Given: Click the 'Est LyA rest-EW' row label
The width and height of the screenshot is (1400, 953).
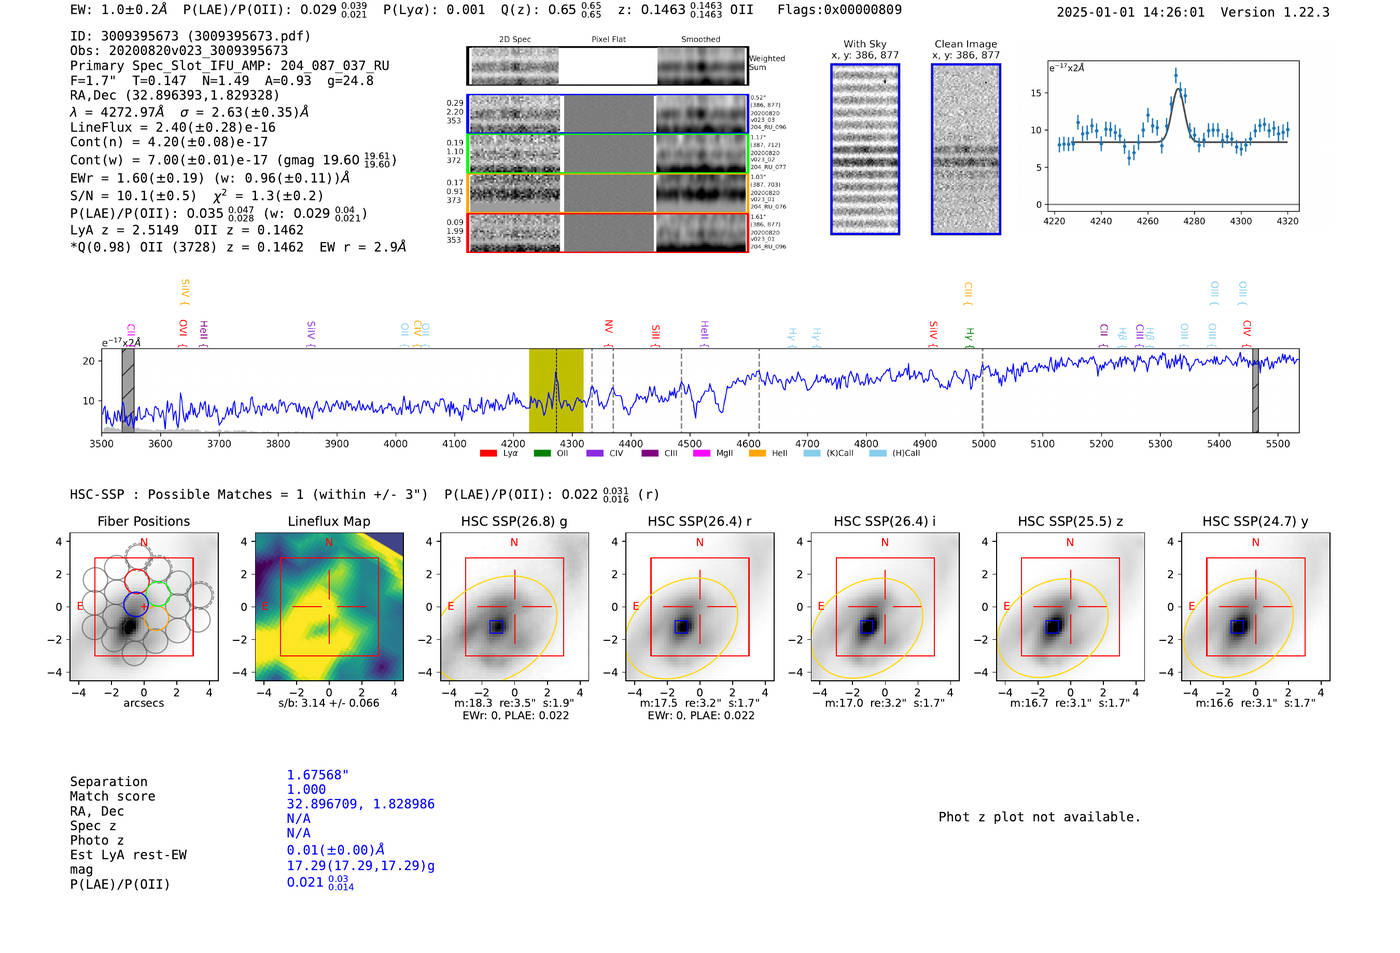Looking at the screenshot, I should pyautogui.click(x=128, y=855).
